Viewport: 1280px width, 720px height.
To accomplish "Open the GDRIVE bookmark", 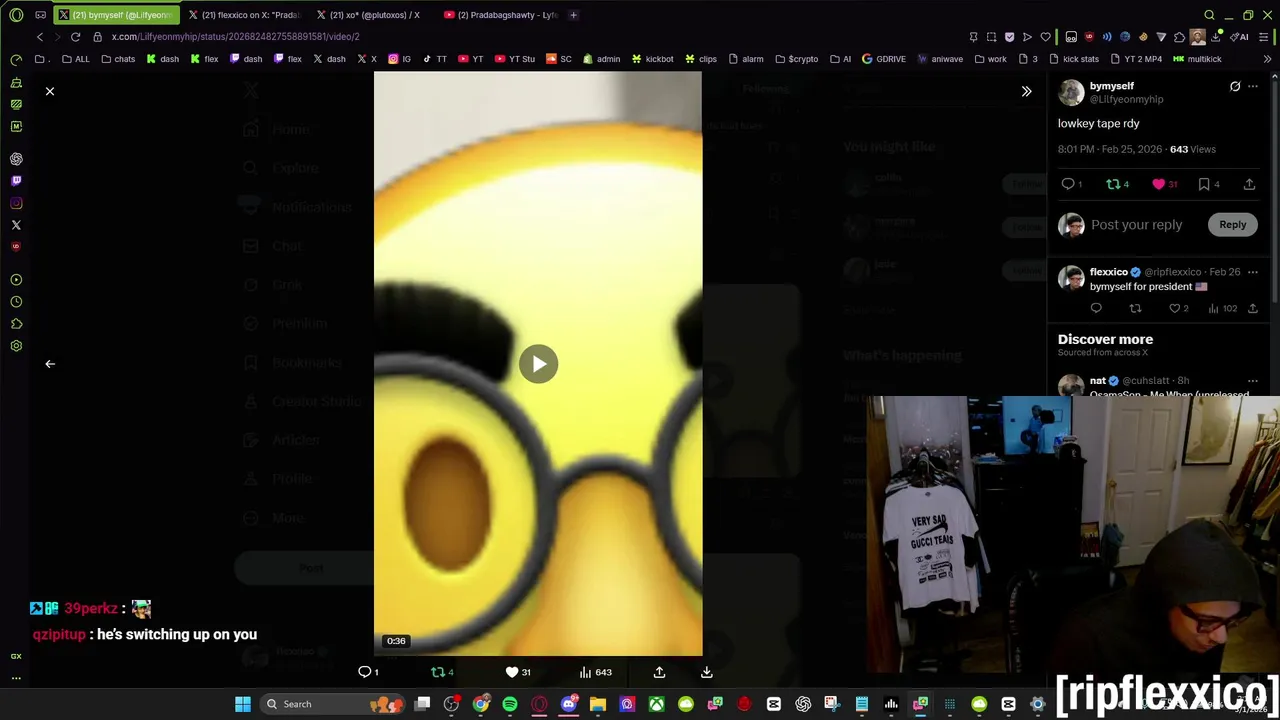I will [883, 59].
